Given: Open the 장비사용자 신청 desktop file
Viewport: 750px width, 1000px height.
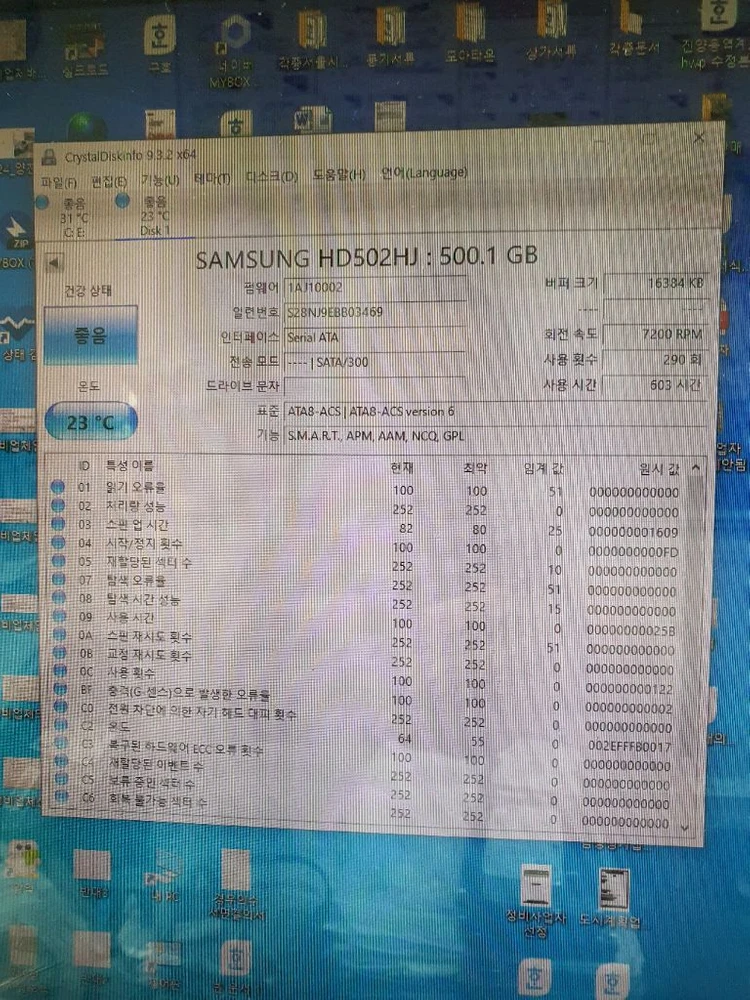Looking at the screenshot, I should (x=536, y=899).
